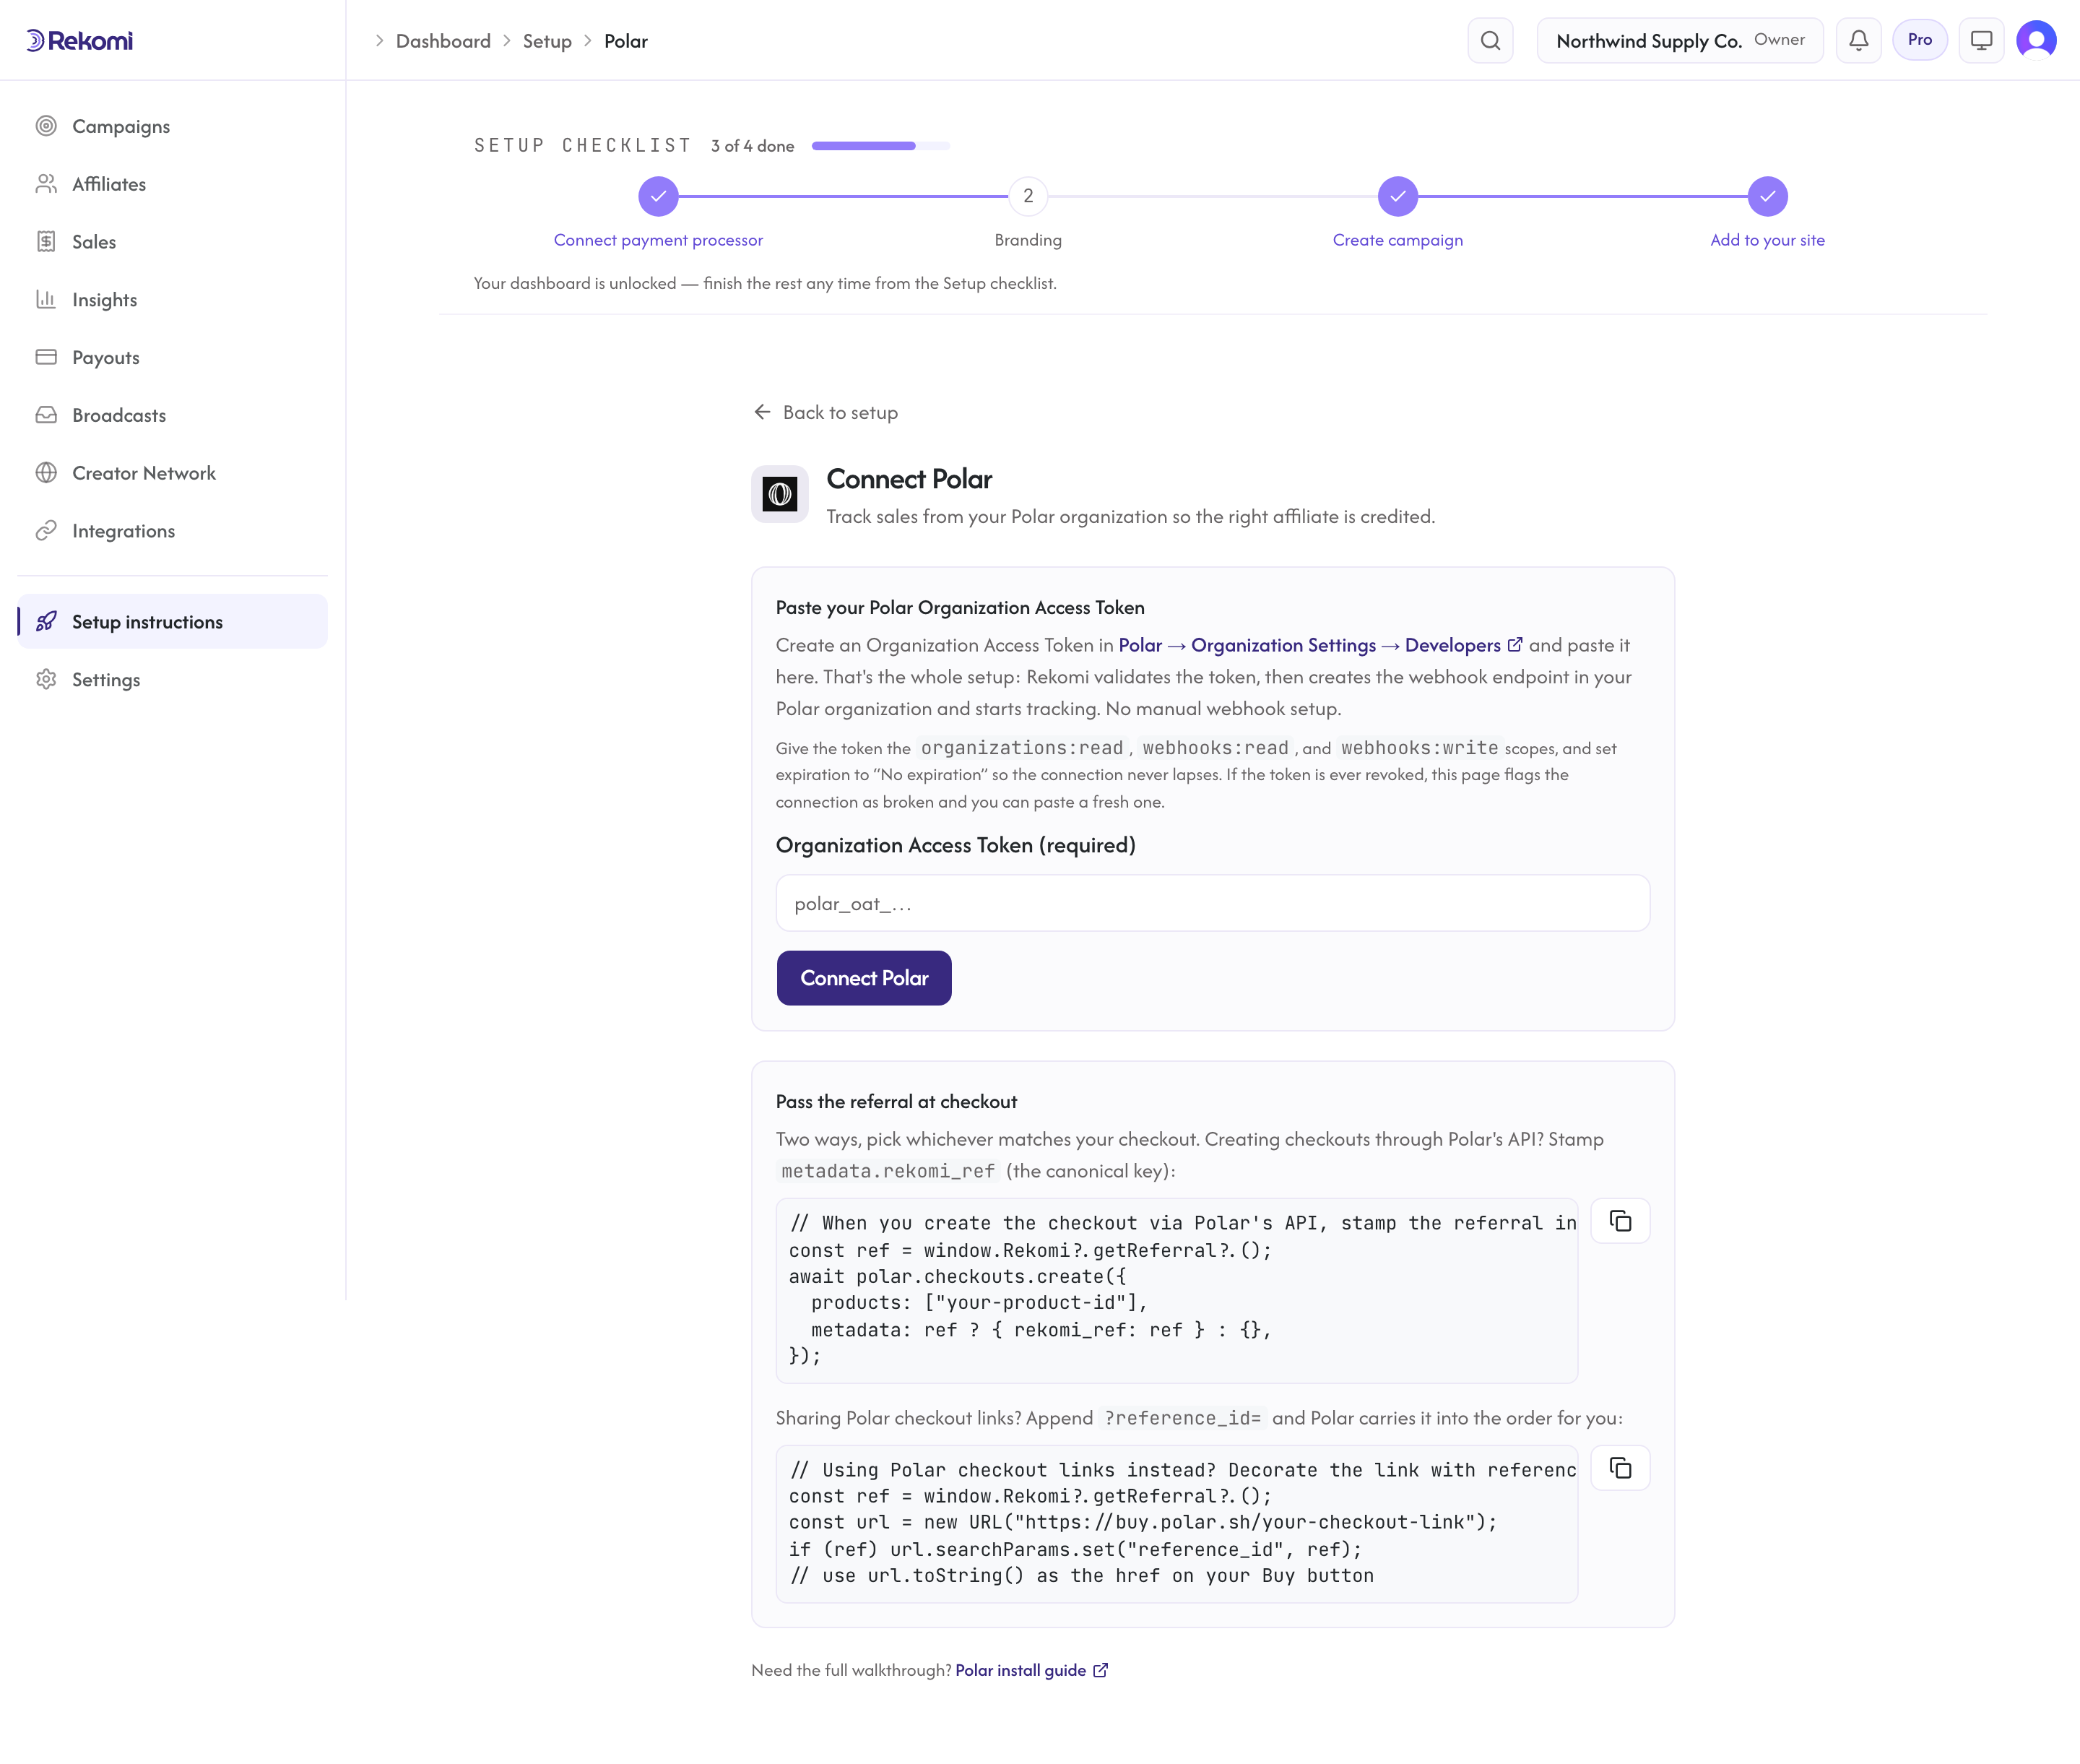Click the Polar logo thumbnail
The height and width of the screenshot is (1764, 2080).
coord(780,494)
